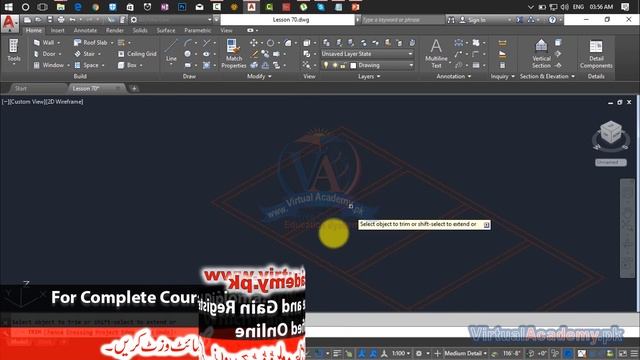The height and width of the screenshot is (360, 640).
Task: Open the Drawing layer dropdown
Action: click(367, 65)
